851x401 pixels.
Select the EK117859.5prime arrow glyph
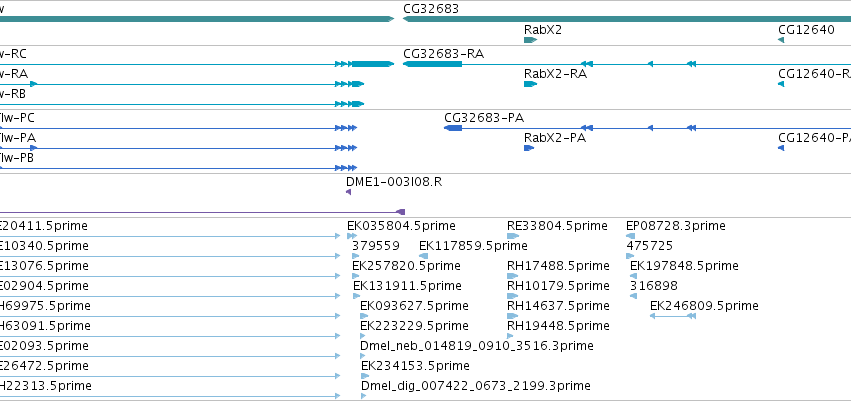(x=423, y=256)
